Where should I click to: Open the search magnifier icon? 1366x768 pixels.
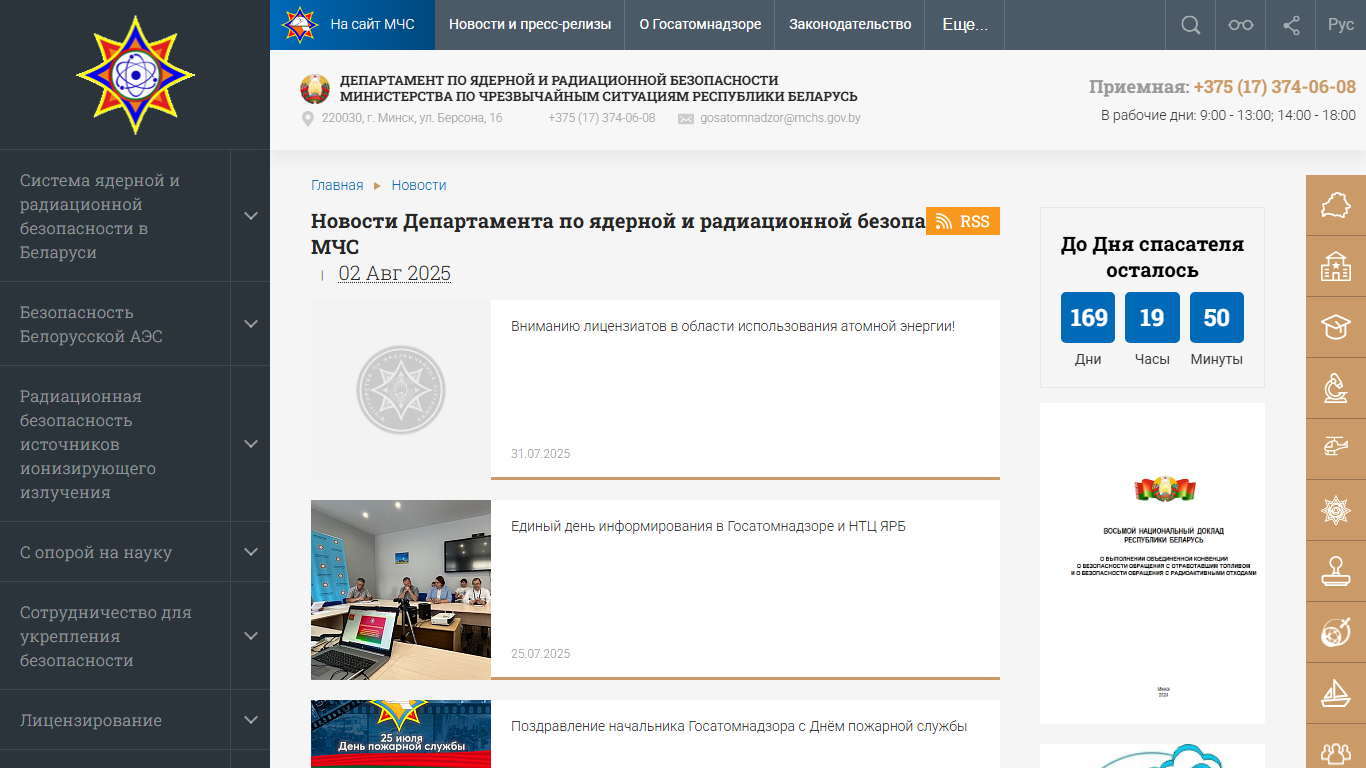tap(1190, 25)
